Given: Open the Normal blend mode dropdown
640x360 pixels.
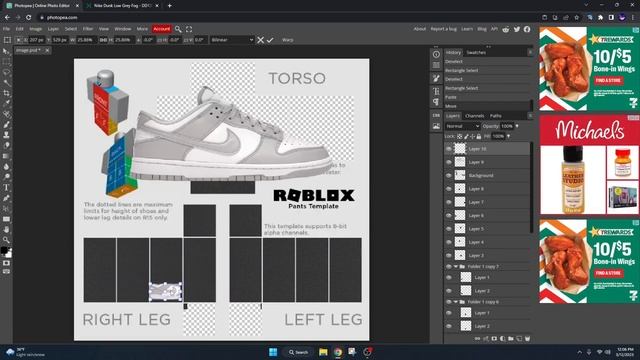Looking at the screenshot, I should [x=462, y=127].
